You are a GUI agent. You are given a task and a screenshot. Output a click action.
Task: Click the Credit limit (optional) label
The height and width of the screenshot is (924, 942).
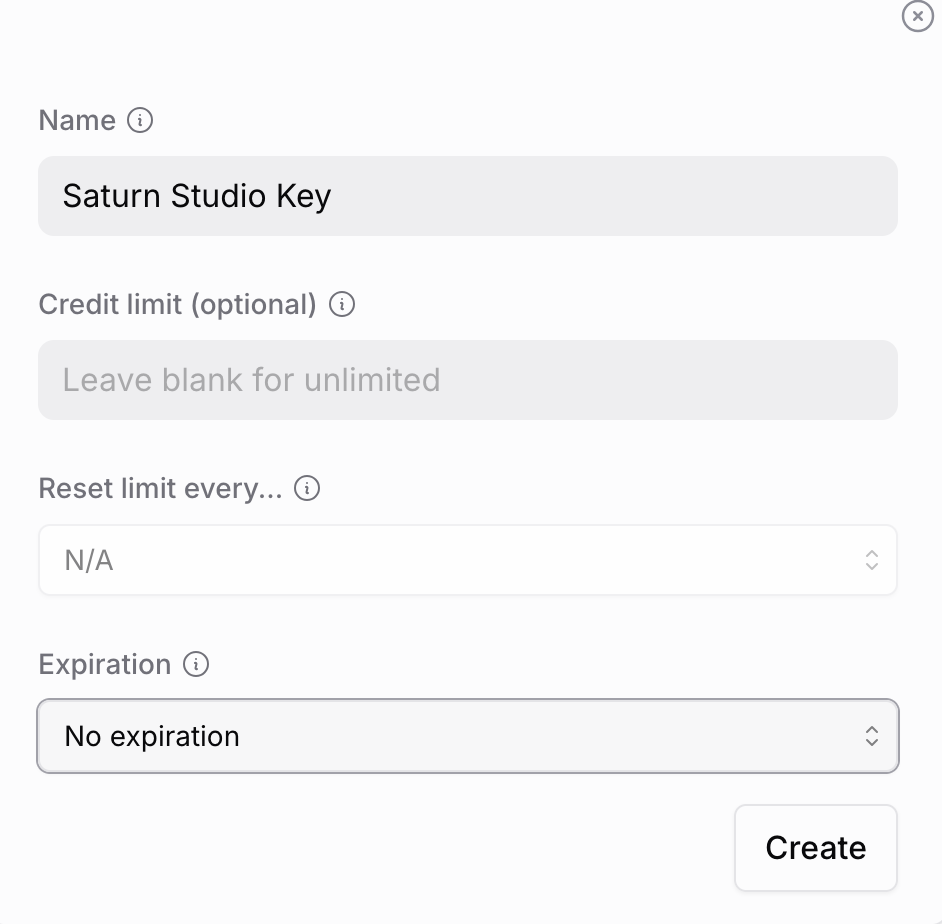click(177, 304)
